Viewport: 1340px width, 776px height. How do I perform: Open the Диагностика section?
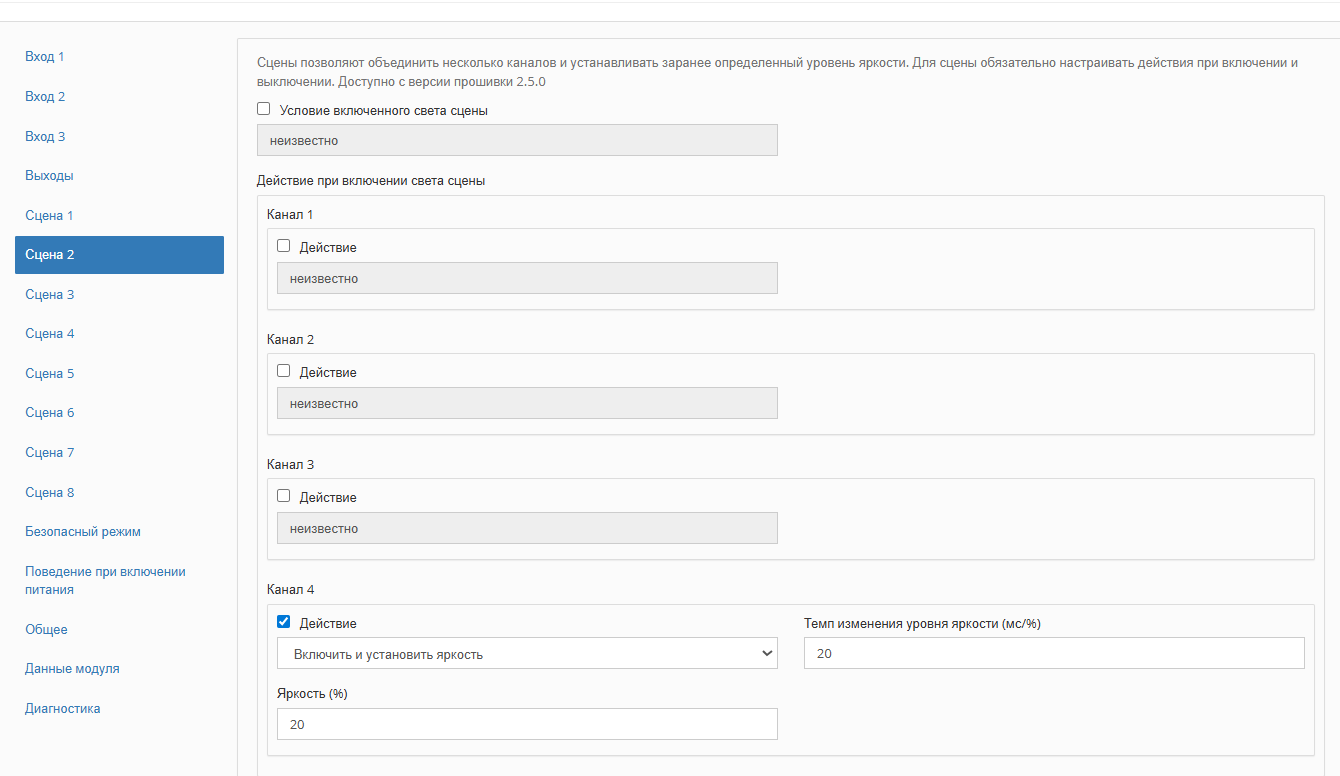63,709
